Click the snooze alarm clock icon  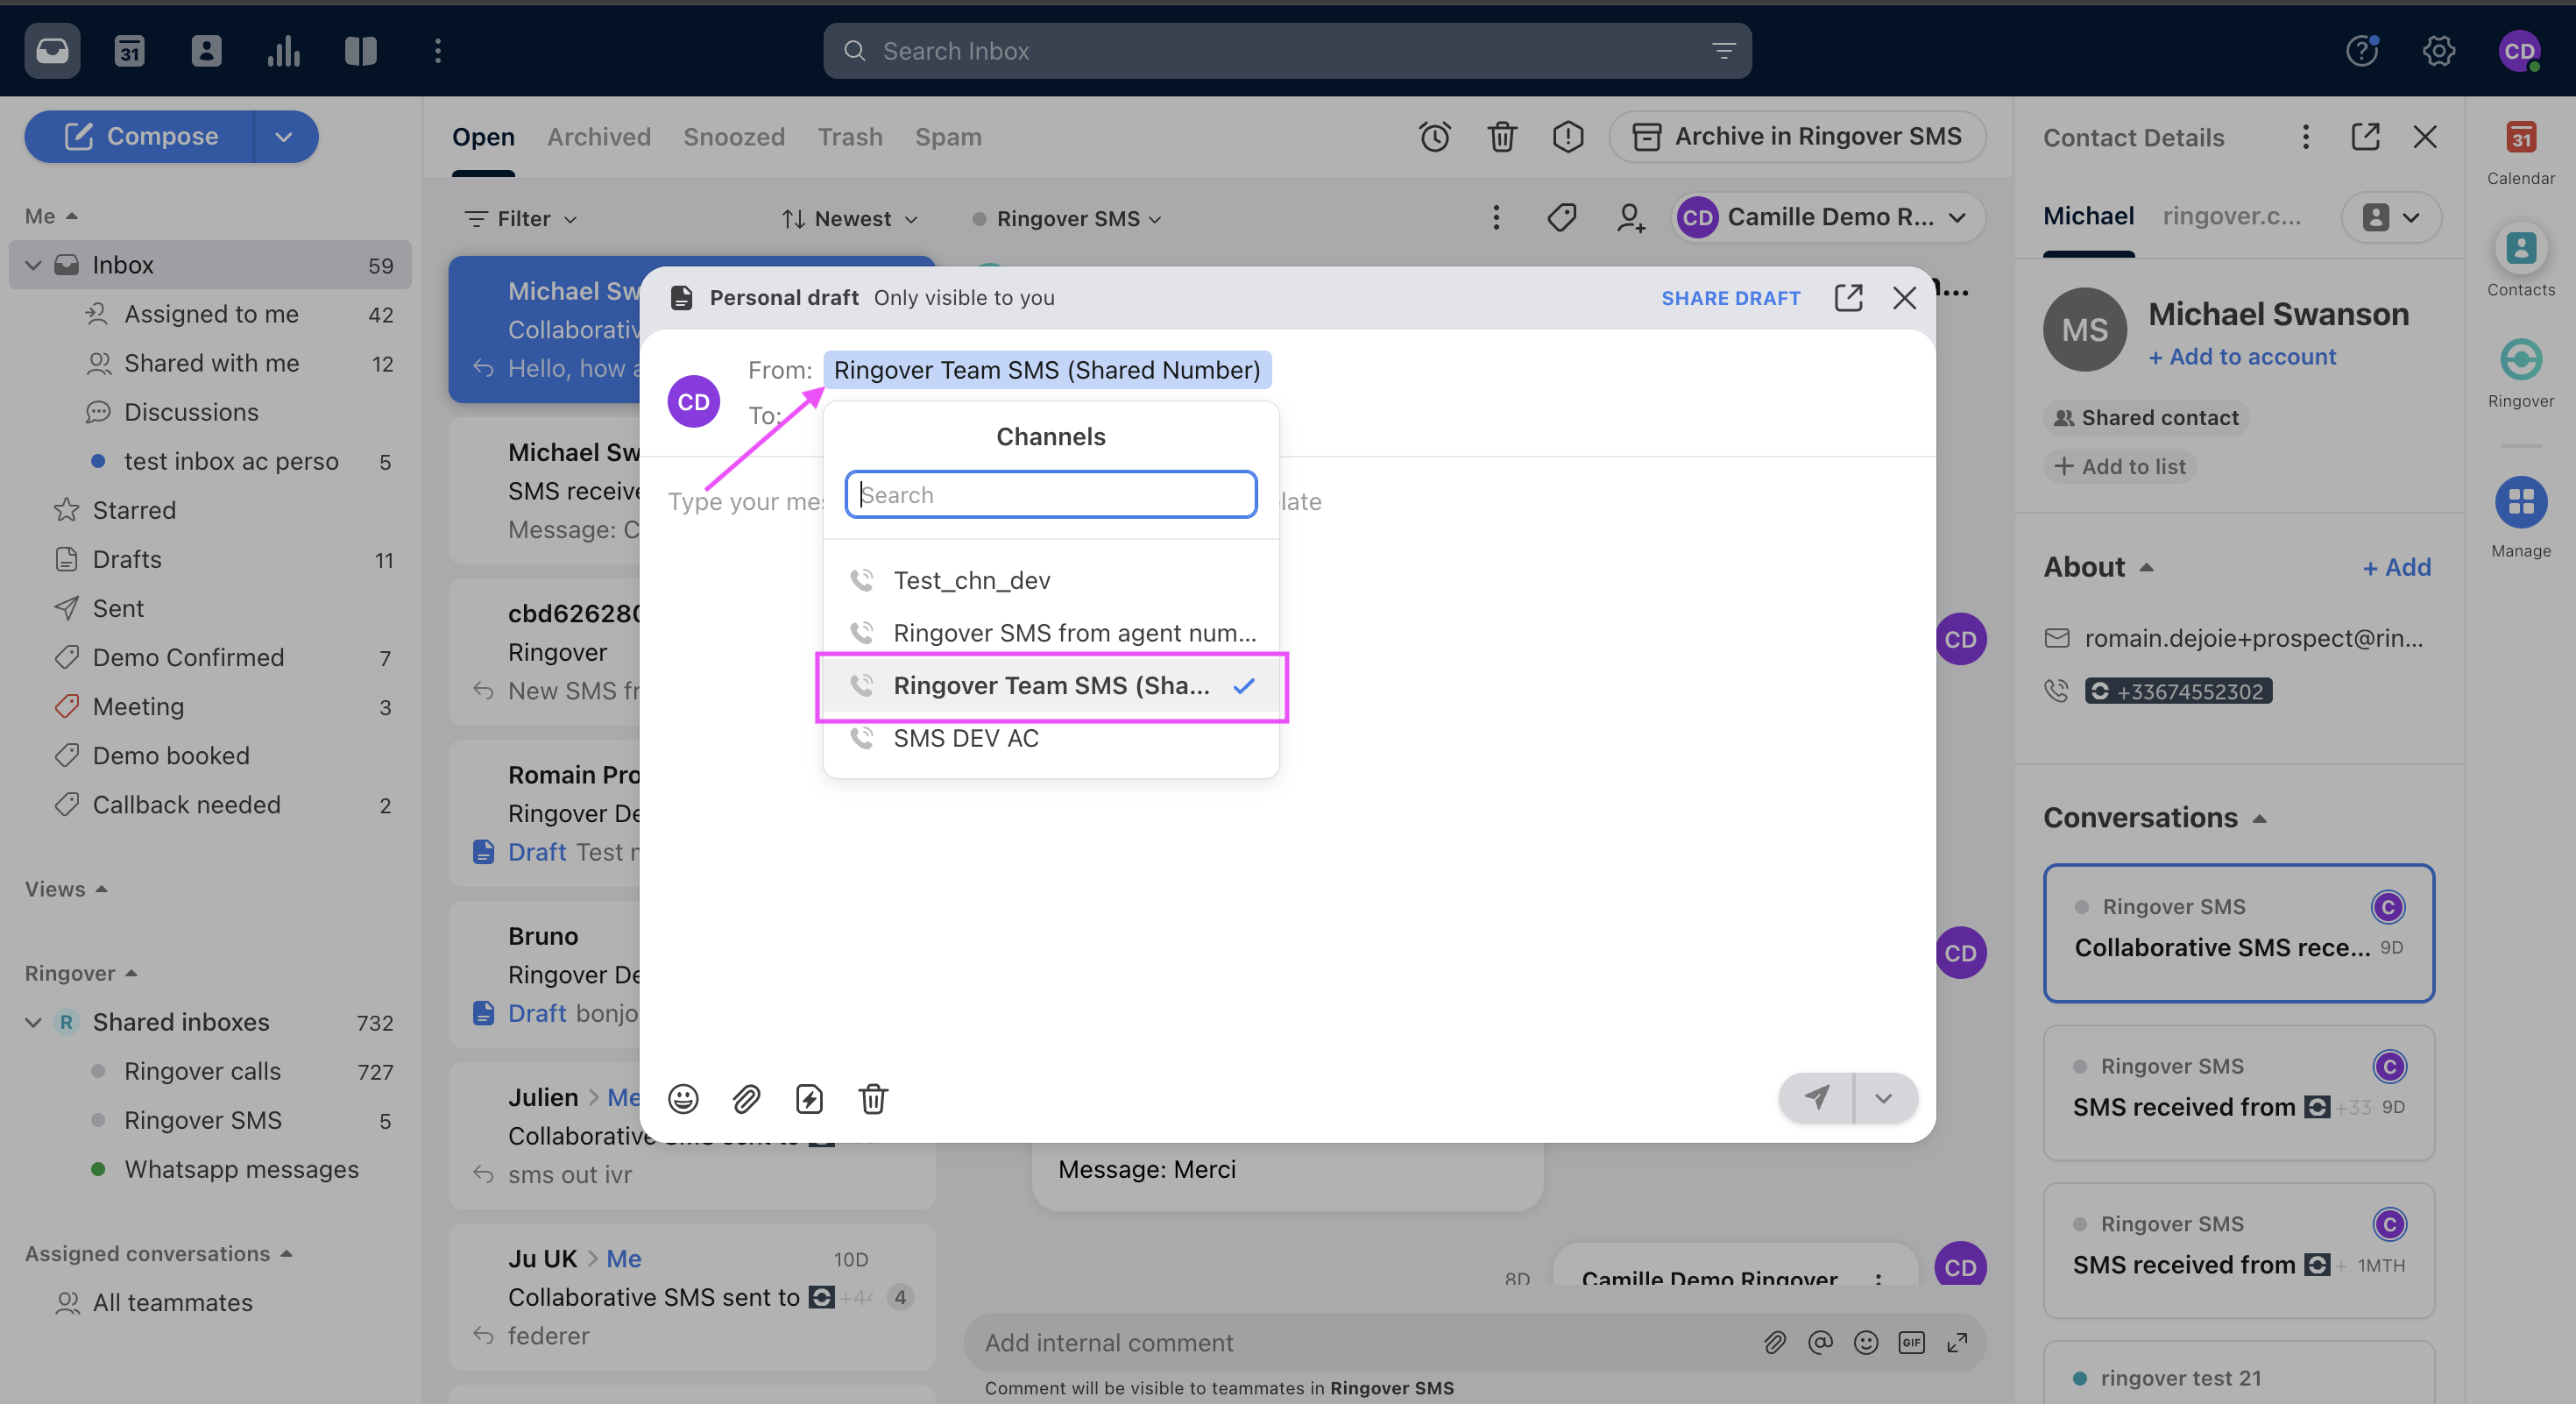[x=1435, y=136]
